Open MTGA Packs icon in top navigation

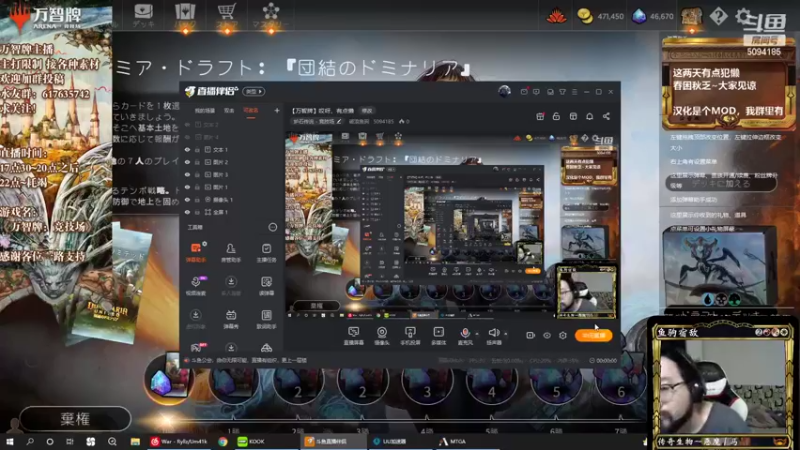coord(185,15)
